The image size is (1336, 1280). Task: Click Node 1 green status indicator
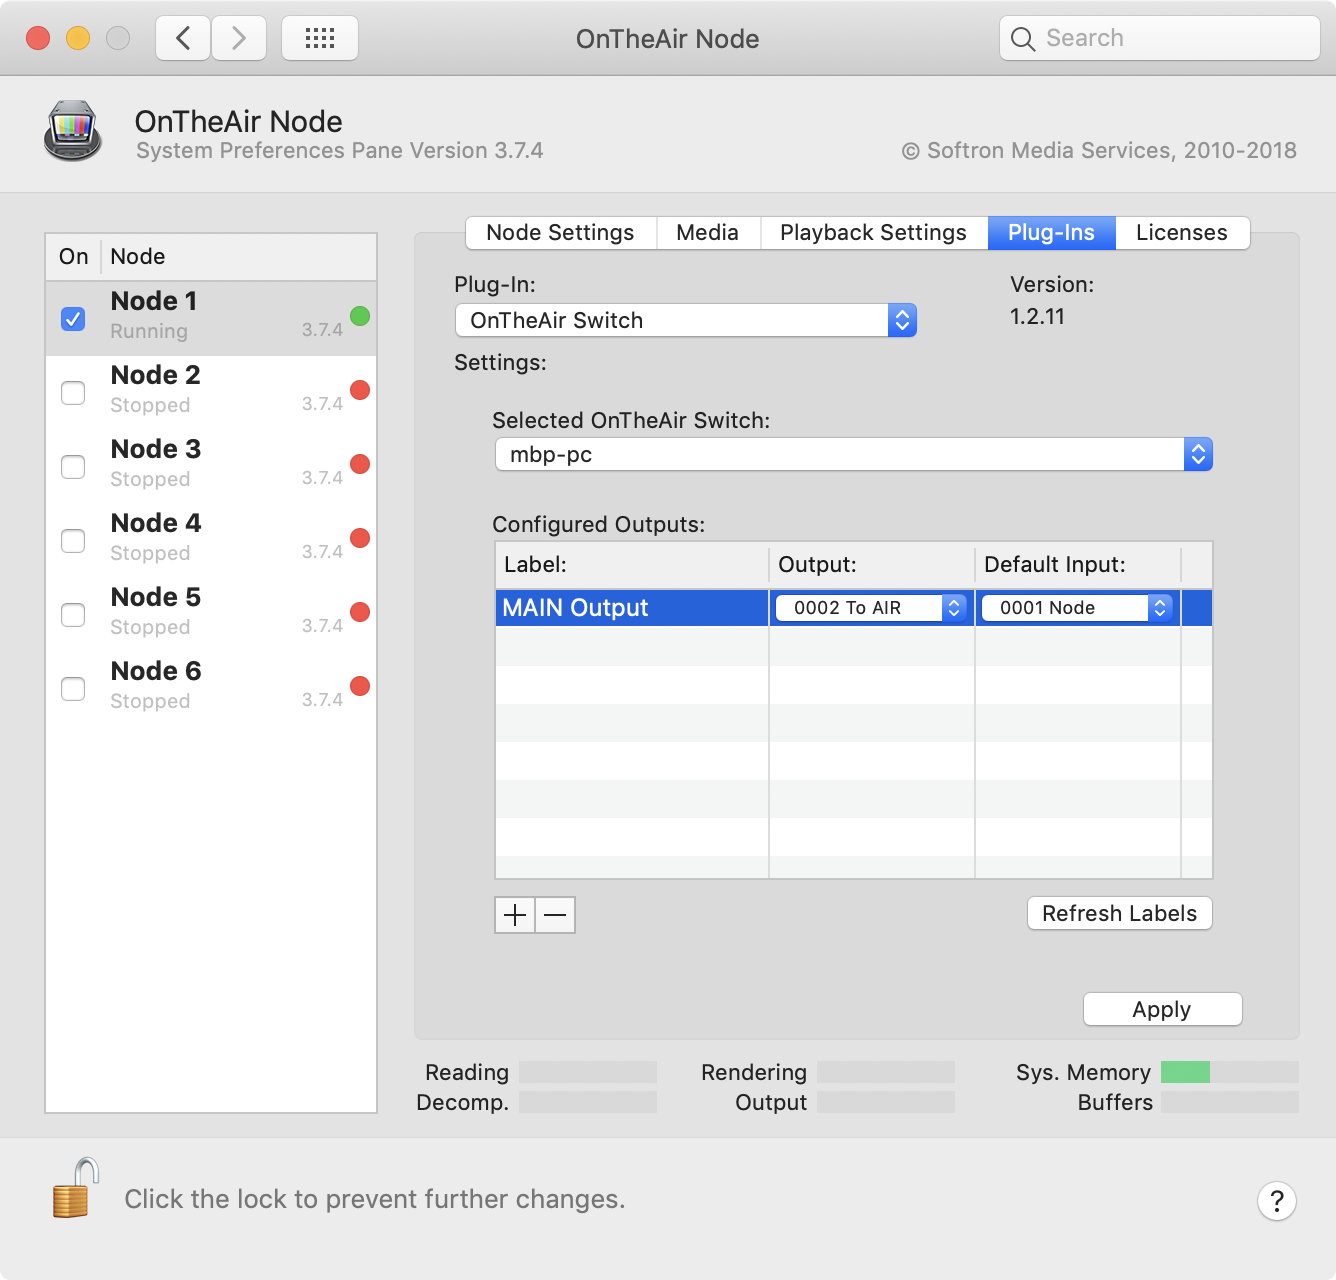point(360,316)
